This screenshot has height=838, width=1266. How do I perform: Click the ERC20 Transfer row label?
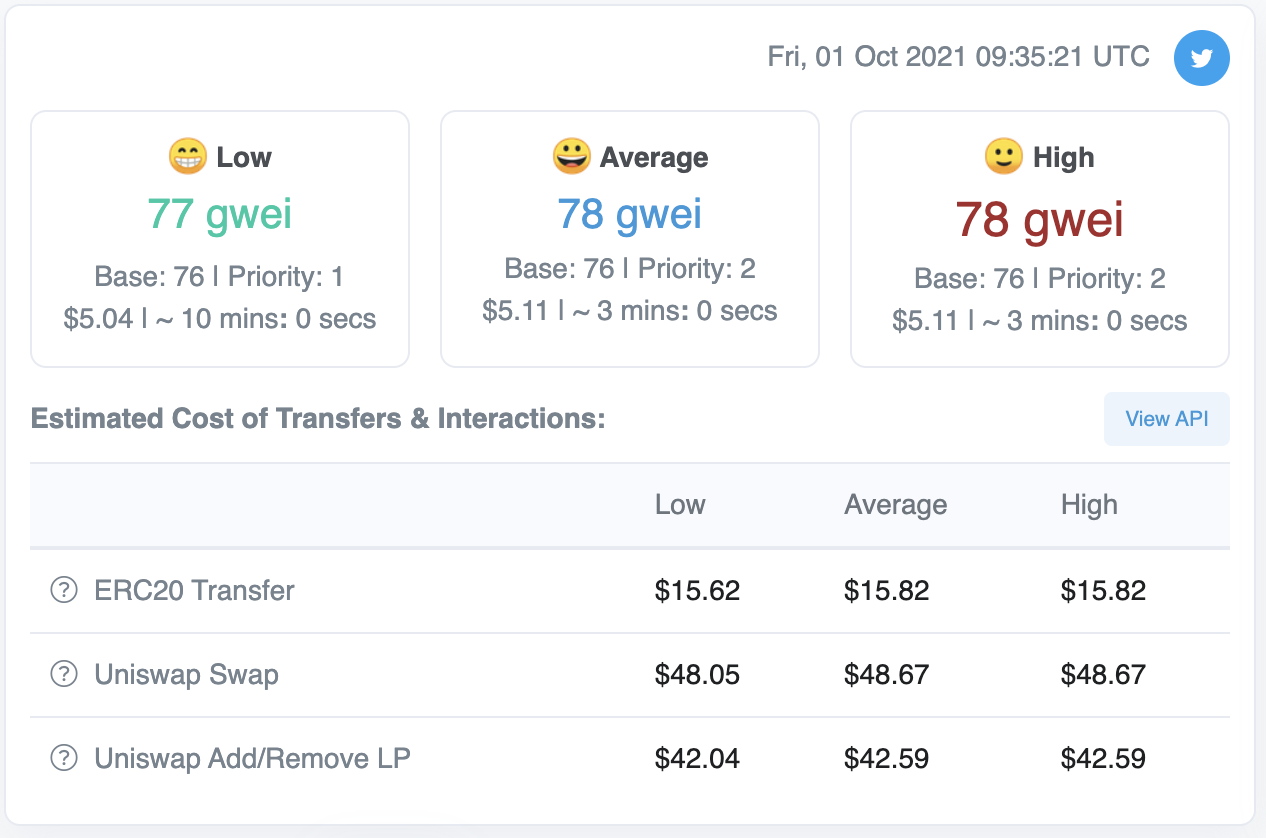(194, 591)
